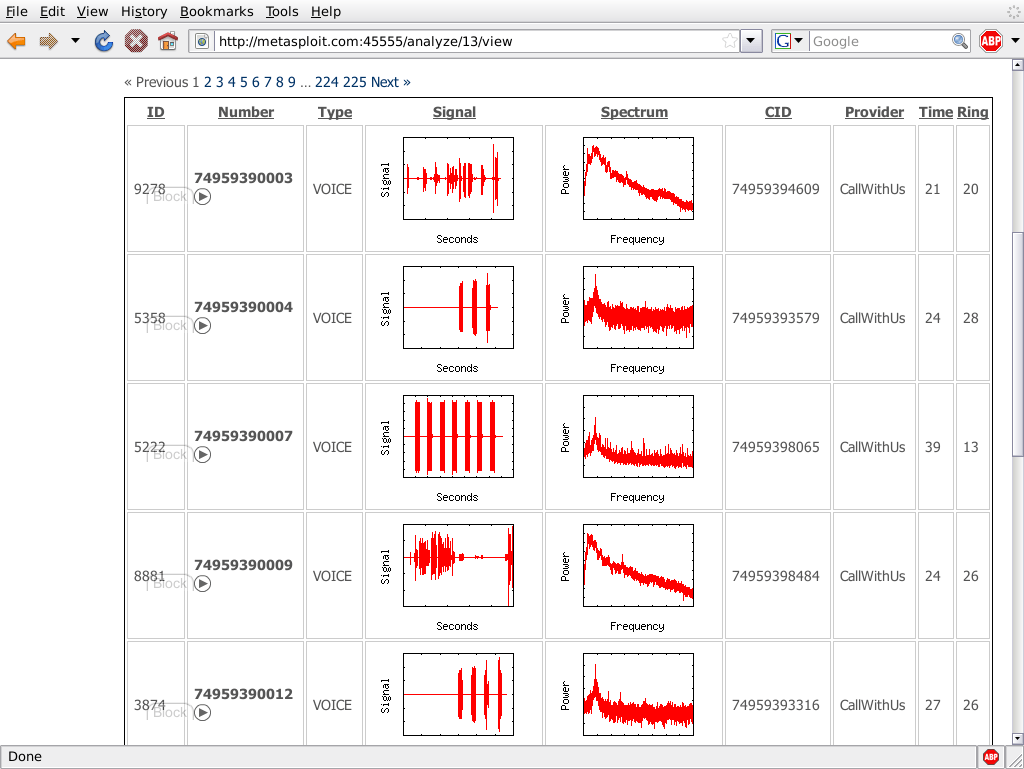Expand the URL bar history dropdown
Image resolution: width=1024 pixels, height=769 pixels.
[x=752, y=41]
